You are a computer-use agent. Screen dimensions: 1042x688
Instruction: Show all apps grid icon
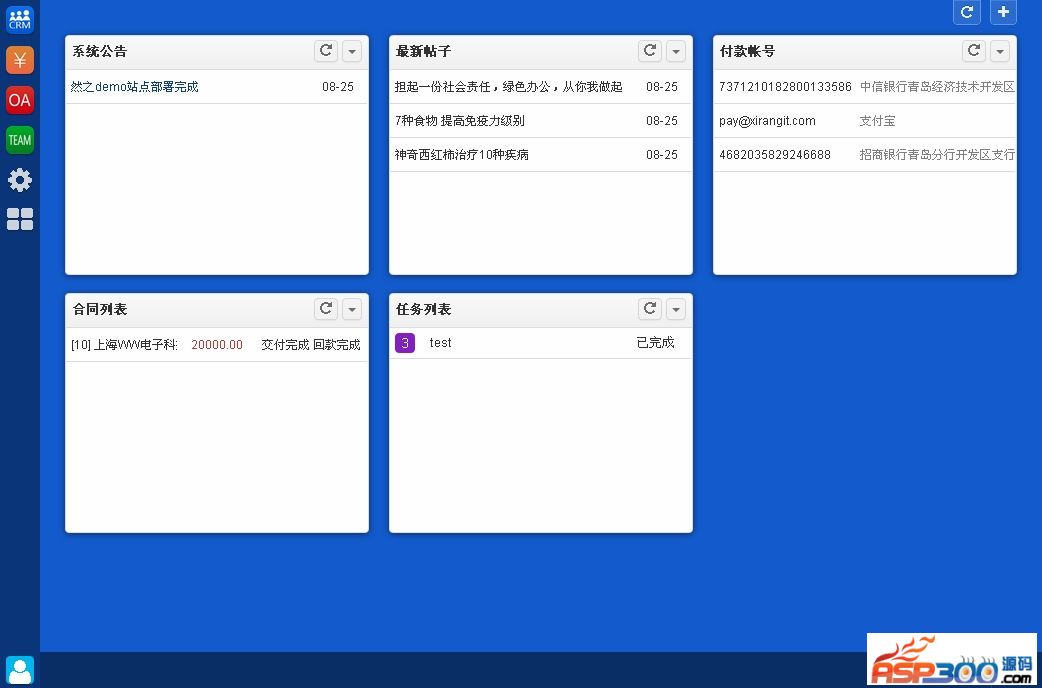coord(20,219)
